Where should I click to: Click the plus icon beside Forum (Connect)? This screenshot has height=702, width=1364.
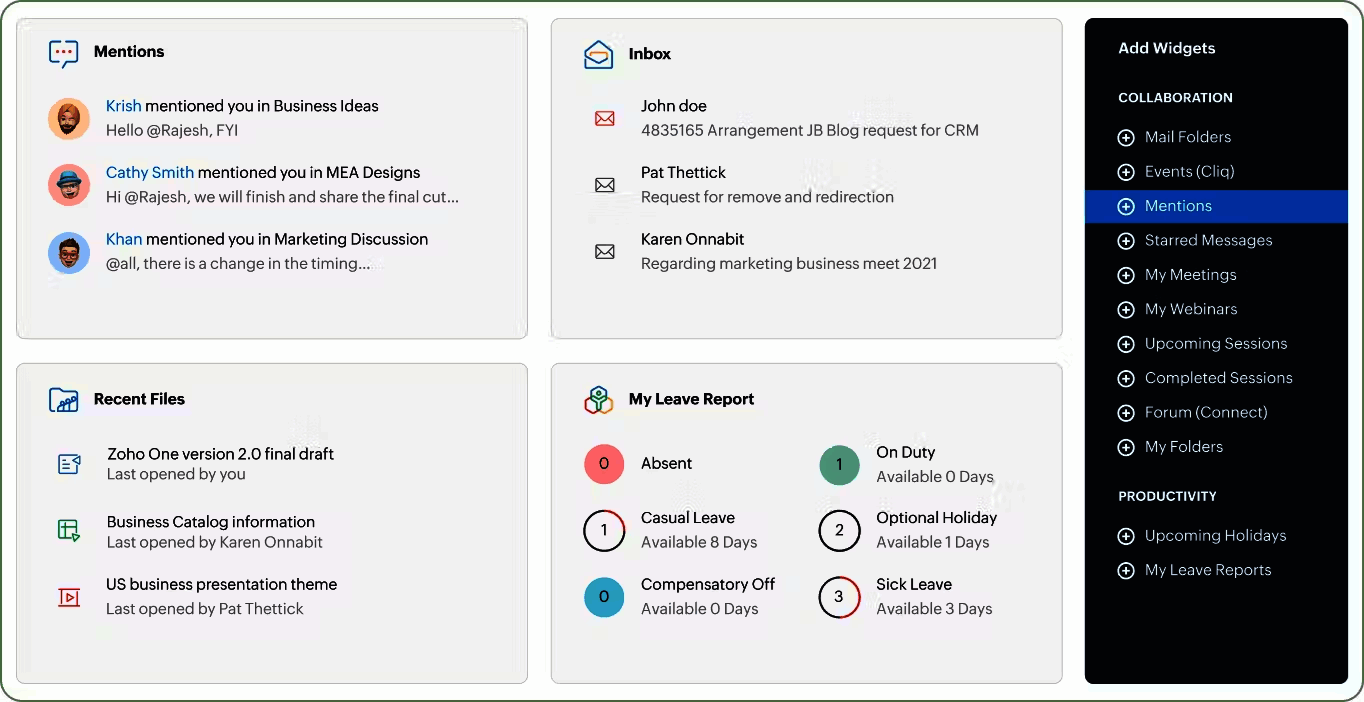click(x=1124, y=412)
